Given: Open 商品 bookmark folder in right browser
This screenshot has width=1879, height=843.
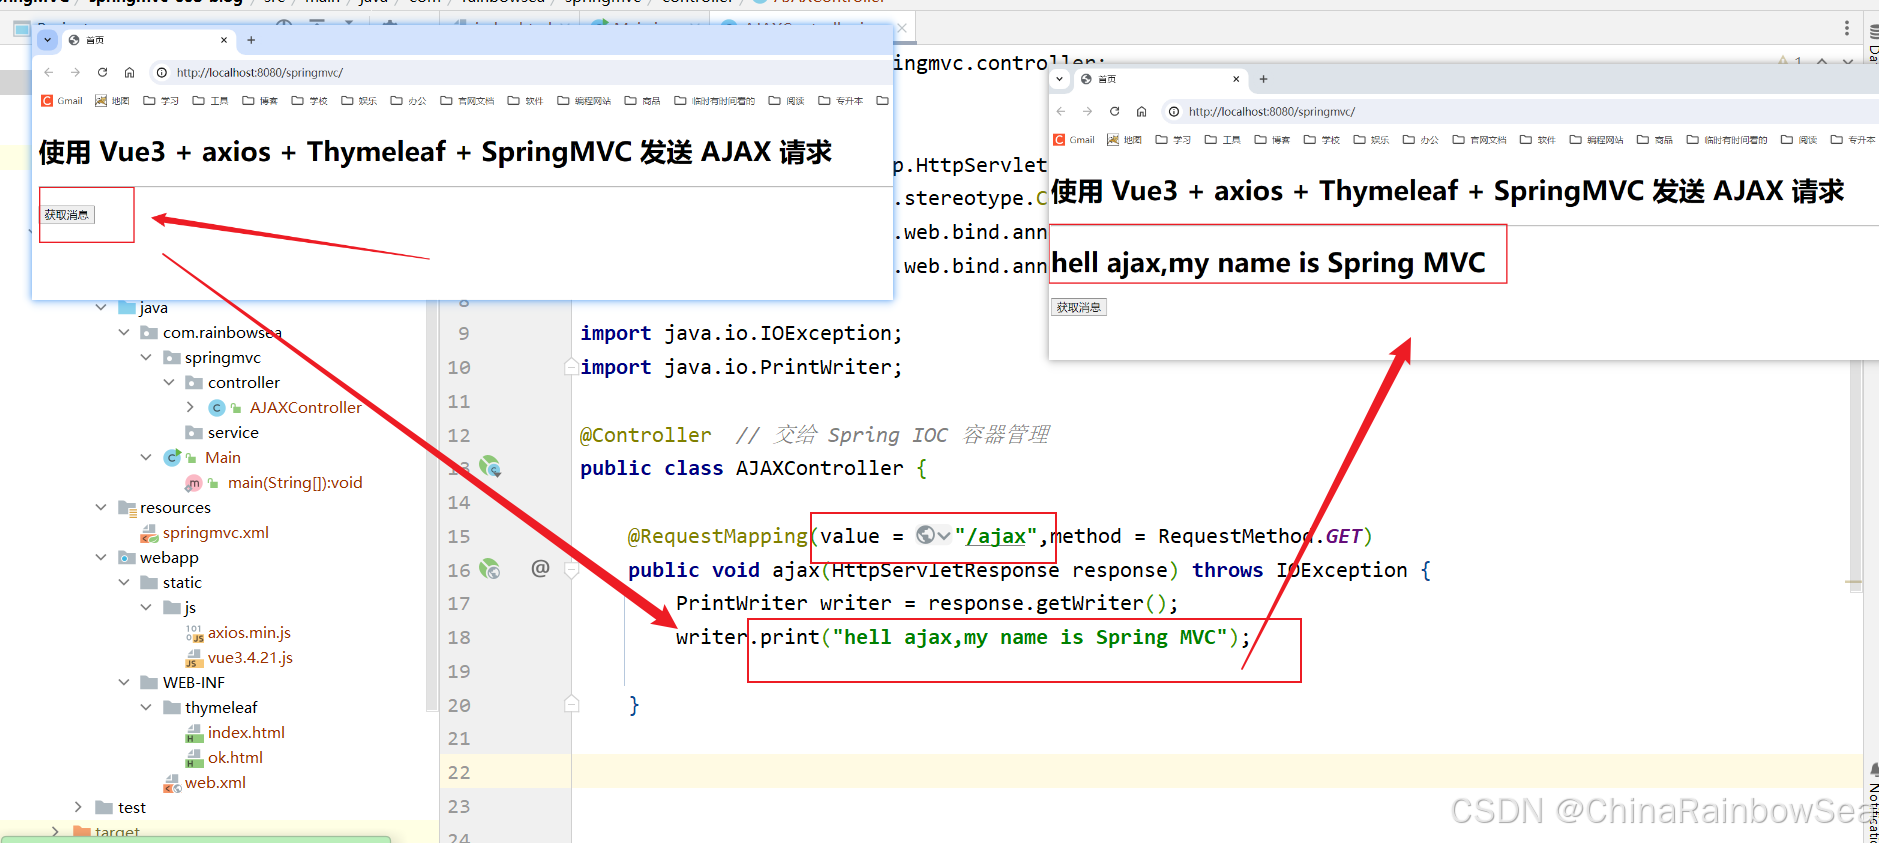Looking at the screenshot, I should (x=1655, y=140).
